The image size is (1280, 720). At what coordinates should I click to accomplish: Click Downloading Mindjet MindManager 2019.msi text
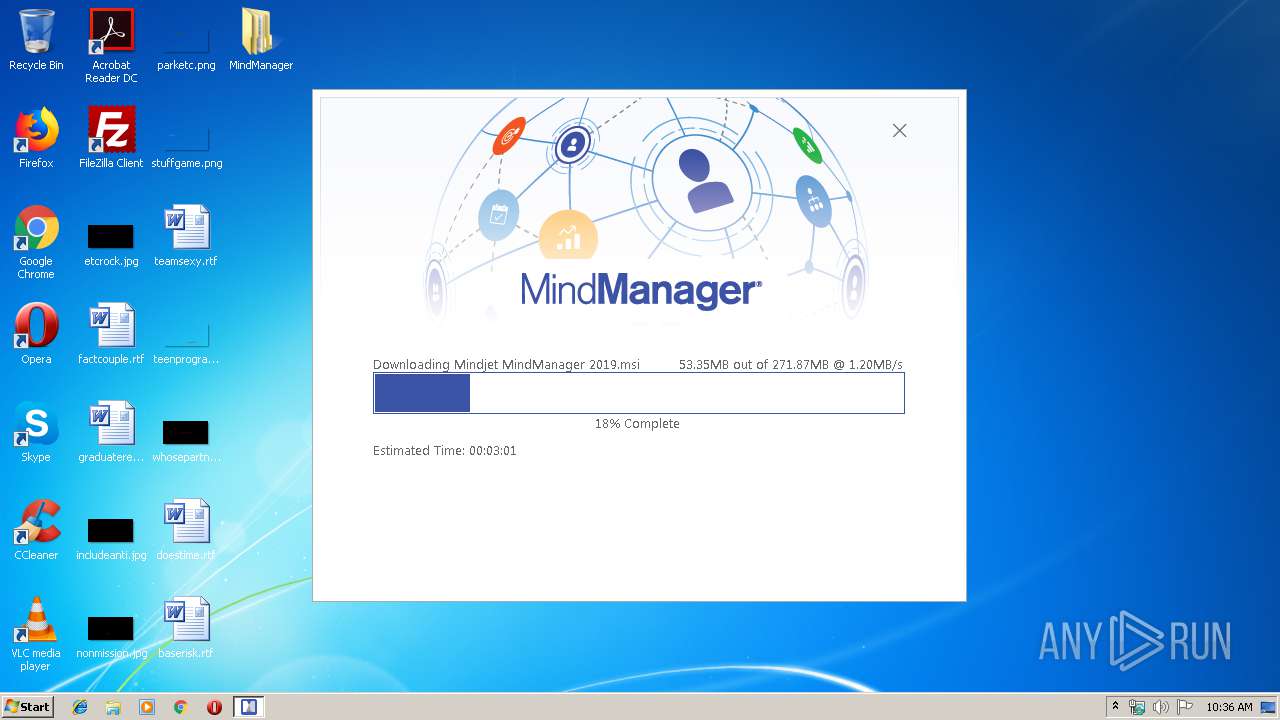tap(506, 365)
